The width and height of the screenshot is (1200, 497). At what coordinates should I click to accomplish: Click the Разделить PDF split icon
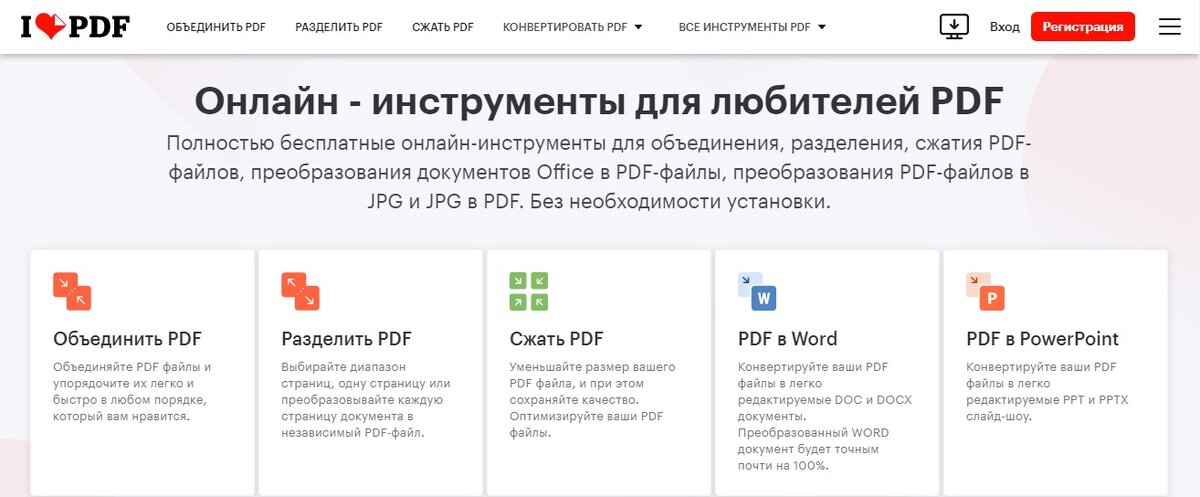pos(300,291)
